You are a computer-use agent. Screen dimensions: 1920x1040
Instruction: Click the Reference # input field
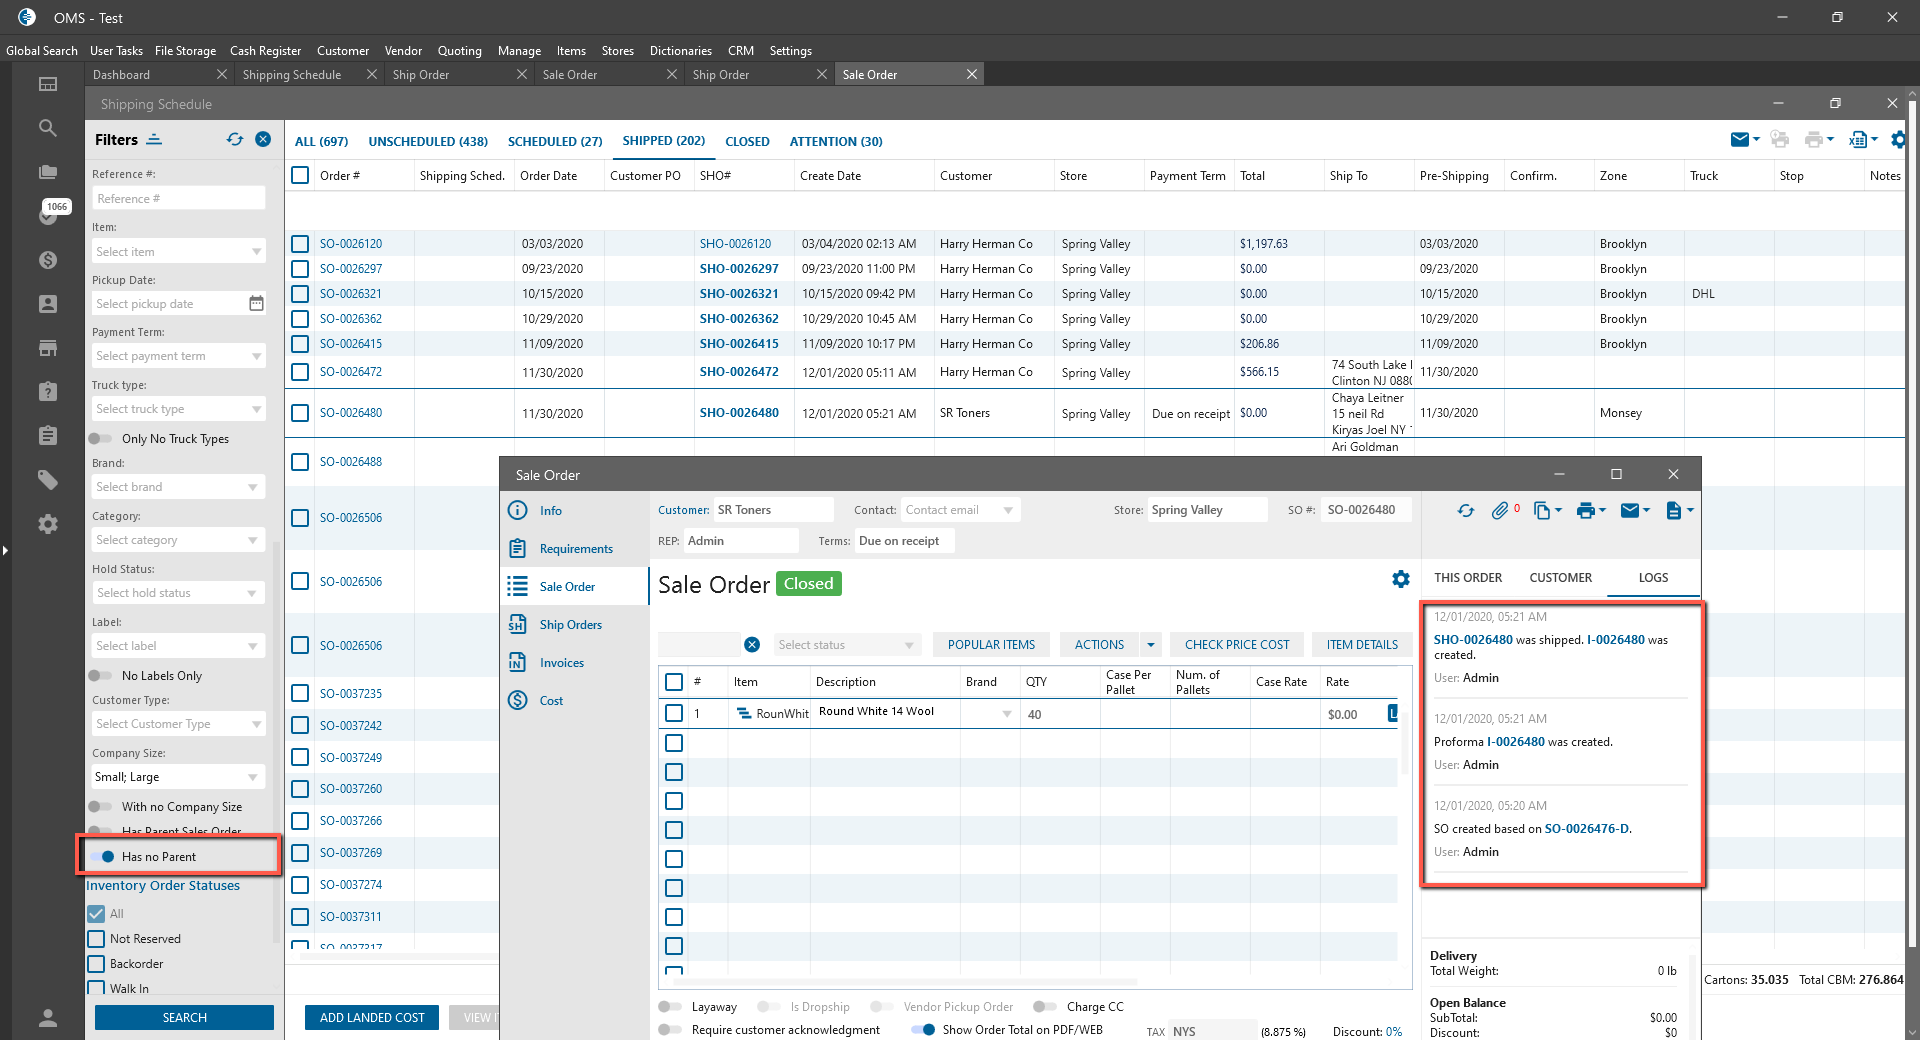(178, 199)
